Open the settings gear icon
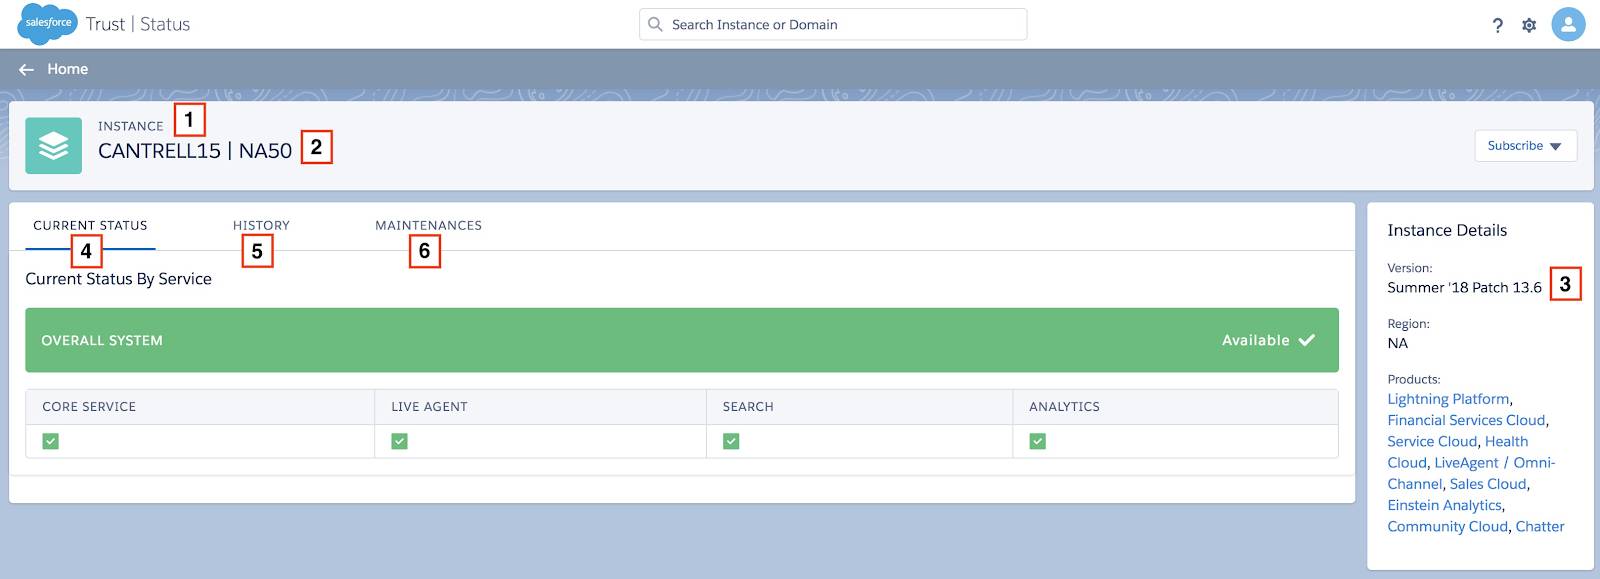The image size is (1600, 579). coord(1529,25)
